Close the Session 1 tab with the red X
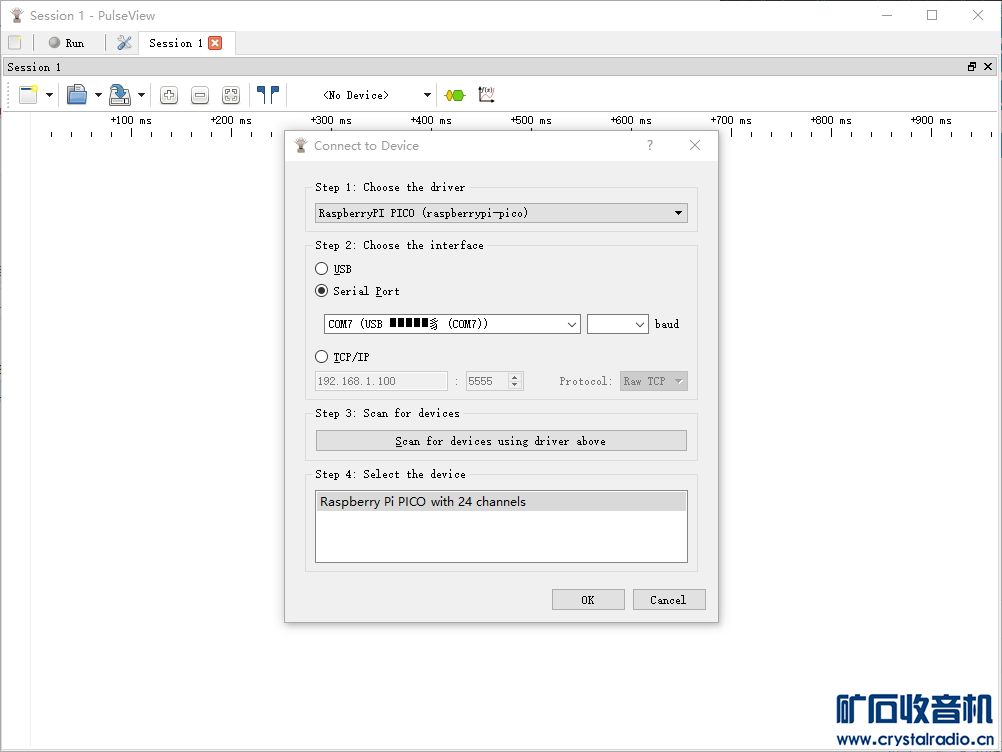 216,43
